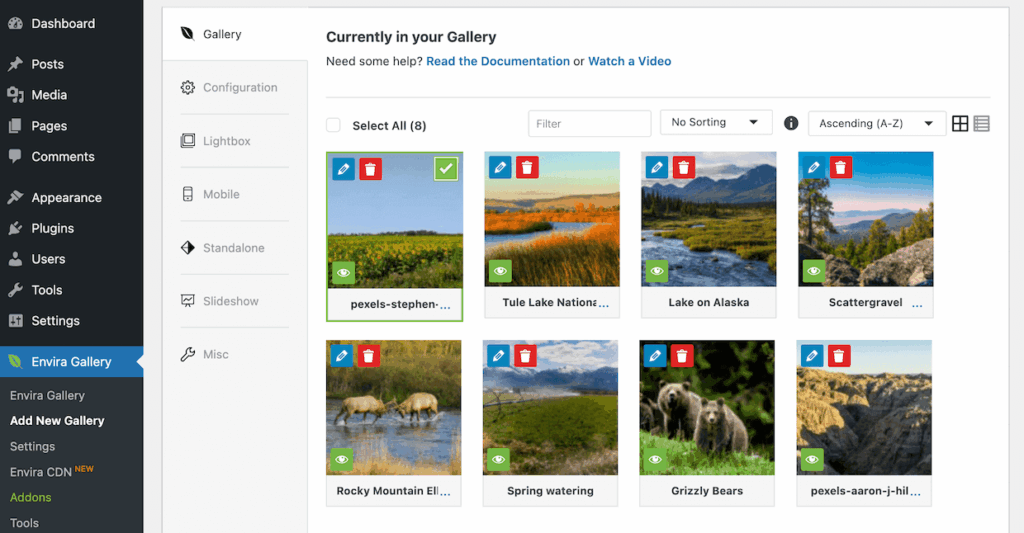
Task: Edit the Grizzly Bears image
Action: [655, 356]
